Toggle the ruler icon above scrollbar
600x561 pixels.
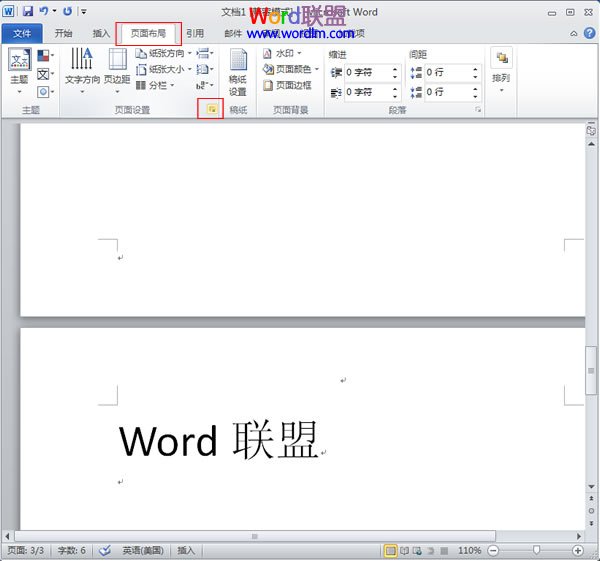click(591, 130)
